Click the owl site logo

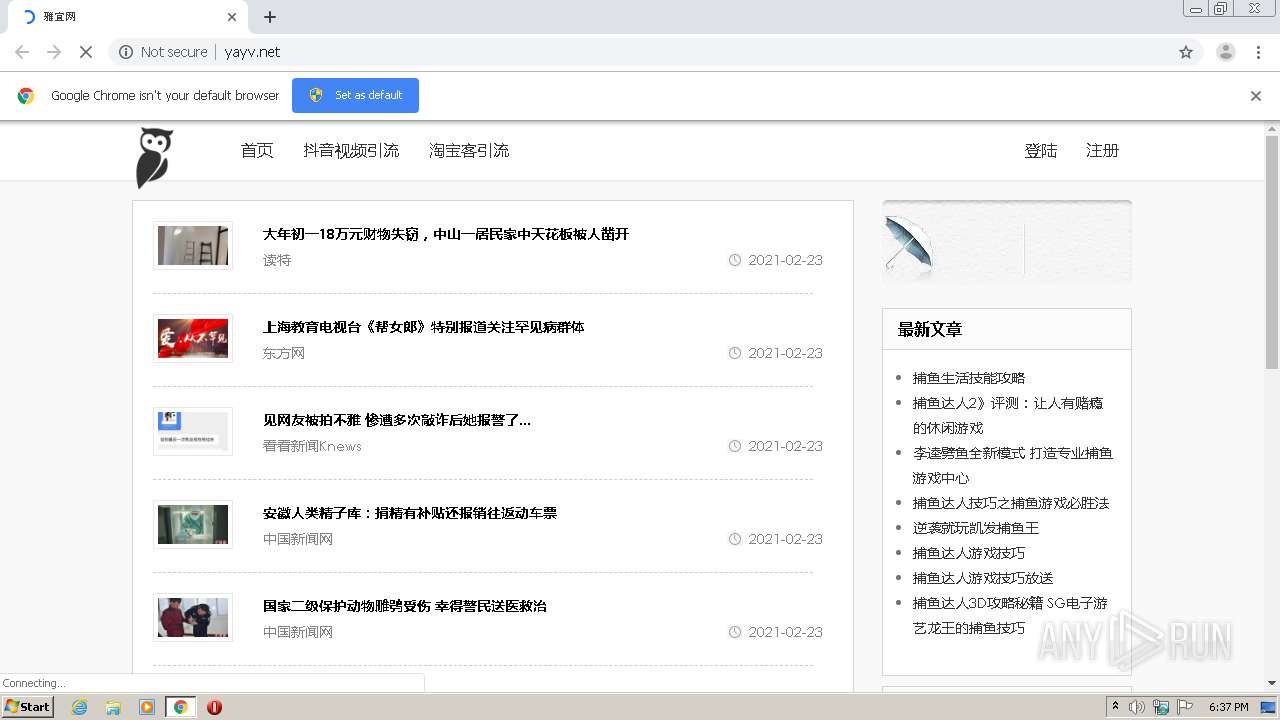coord(155,157)
